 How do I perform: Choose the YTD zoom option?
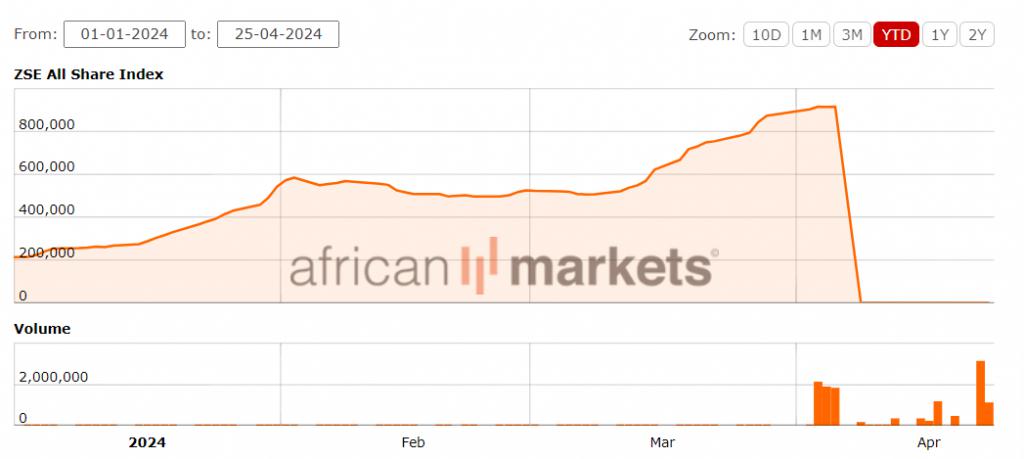[x=895, y=34]
